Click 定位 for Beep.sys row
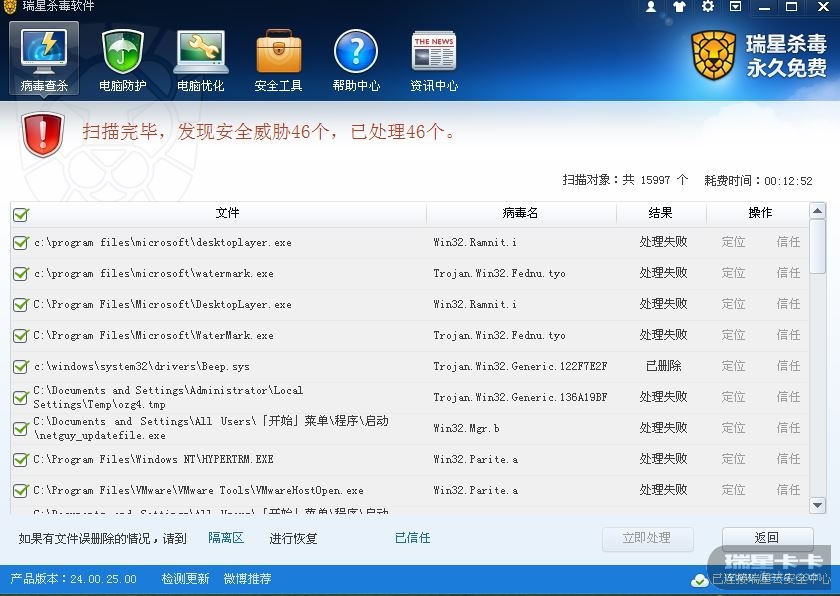Screen dimensions: 840x596 pos(733,366)
